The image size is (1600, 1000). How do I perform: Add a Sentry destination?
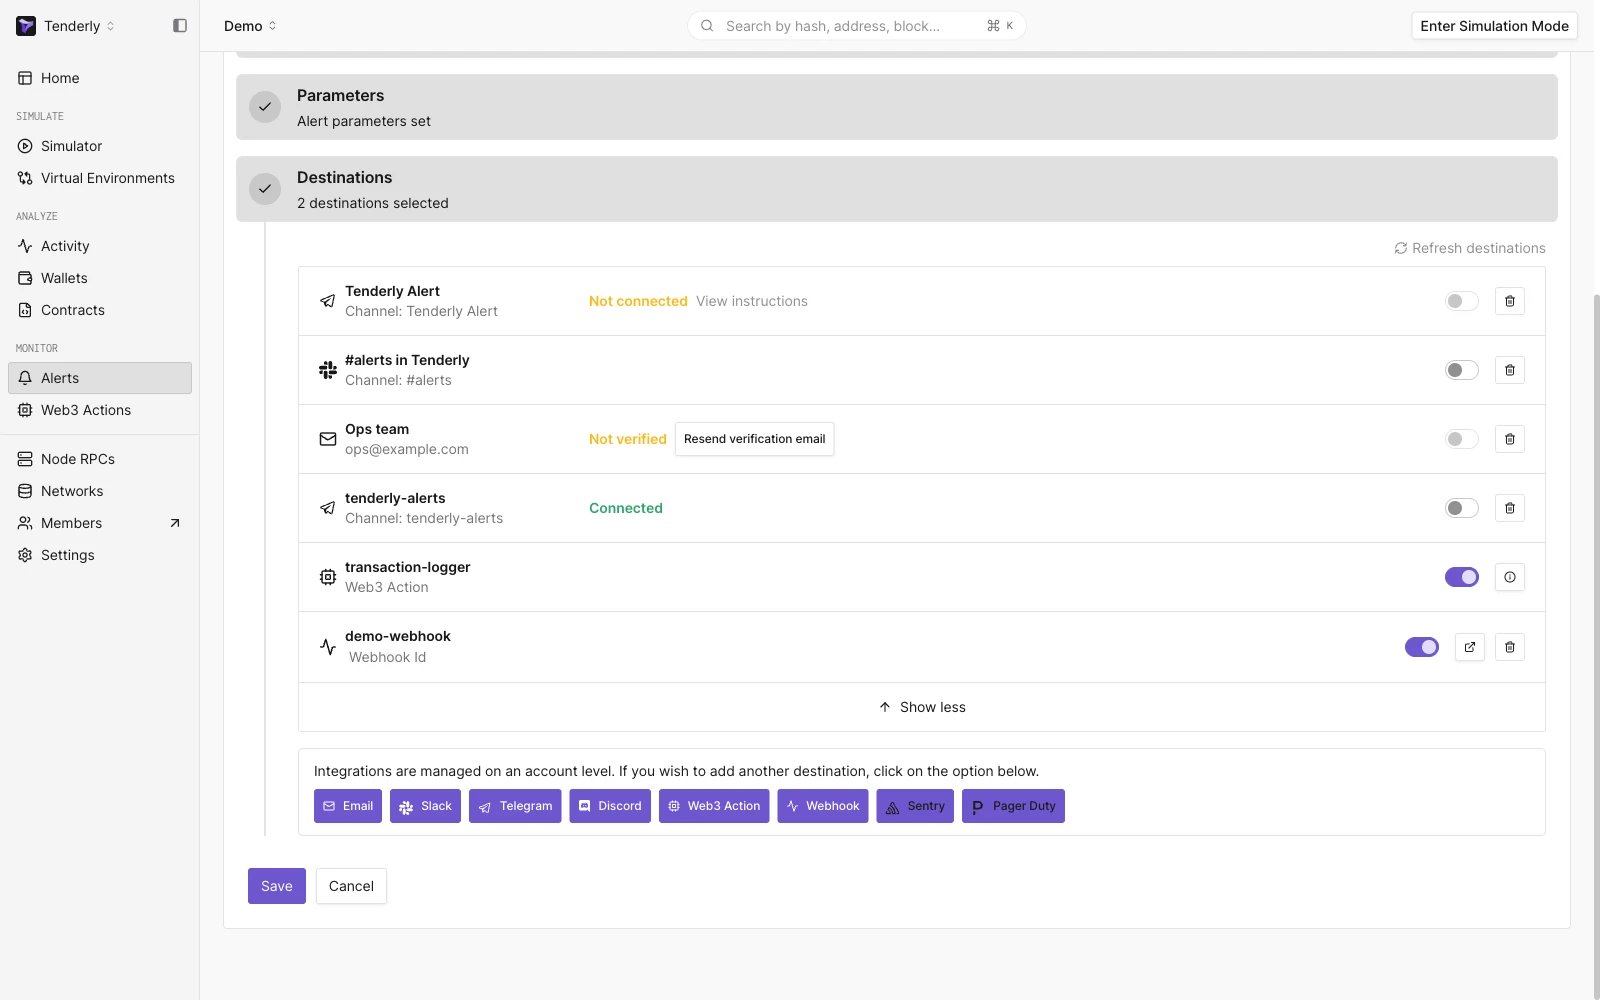[915, 806]
